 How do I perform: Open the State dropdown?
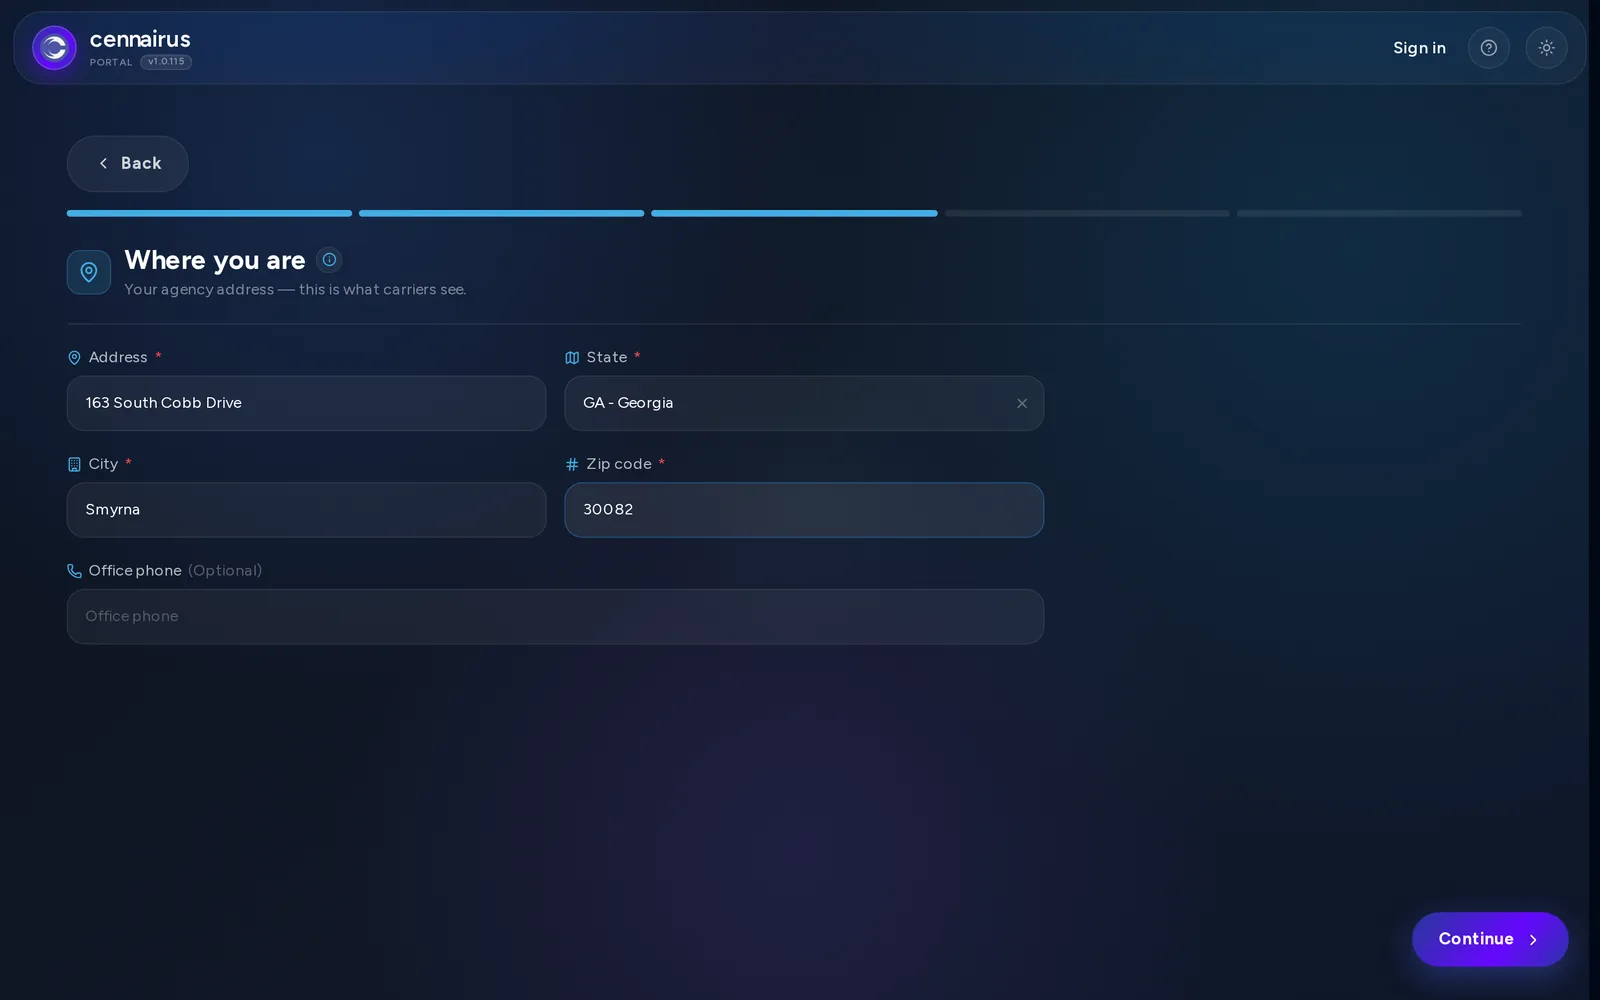804,404
